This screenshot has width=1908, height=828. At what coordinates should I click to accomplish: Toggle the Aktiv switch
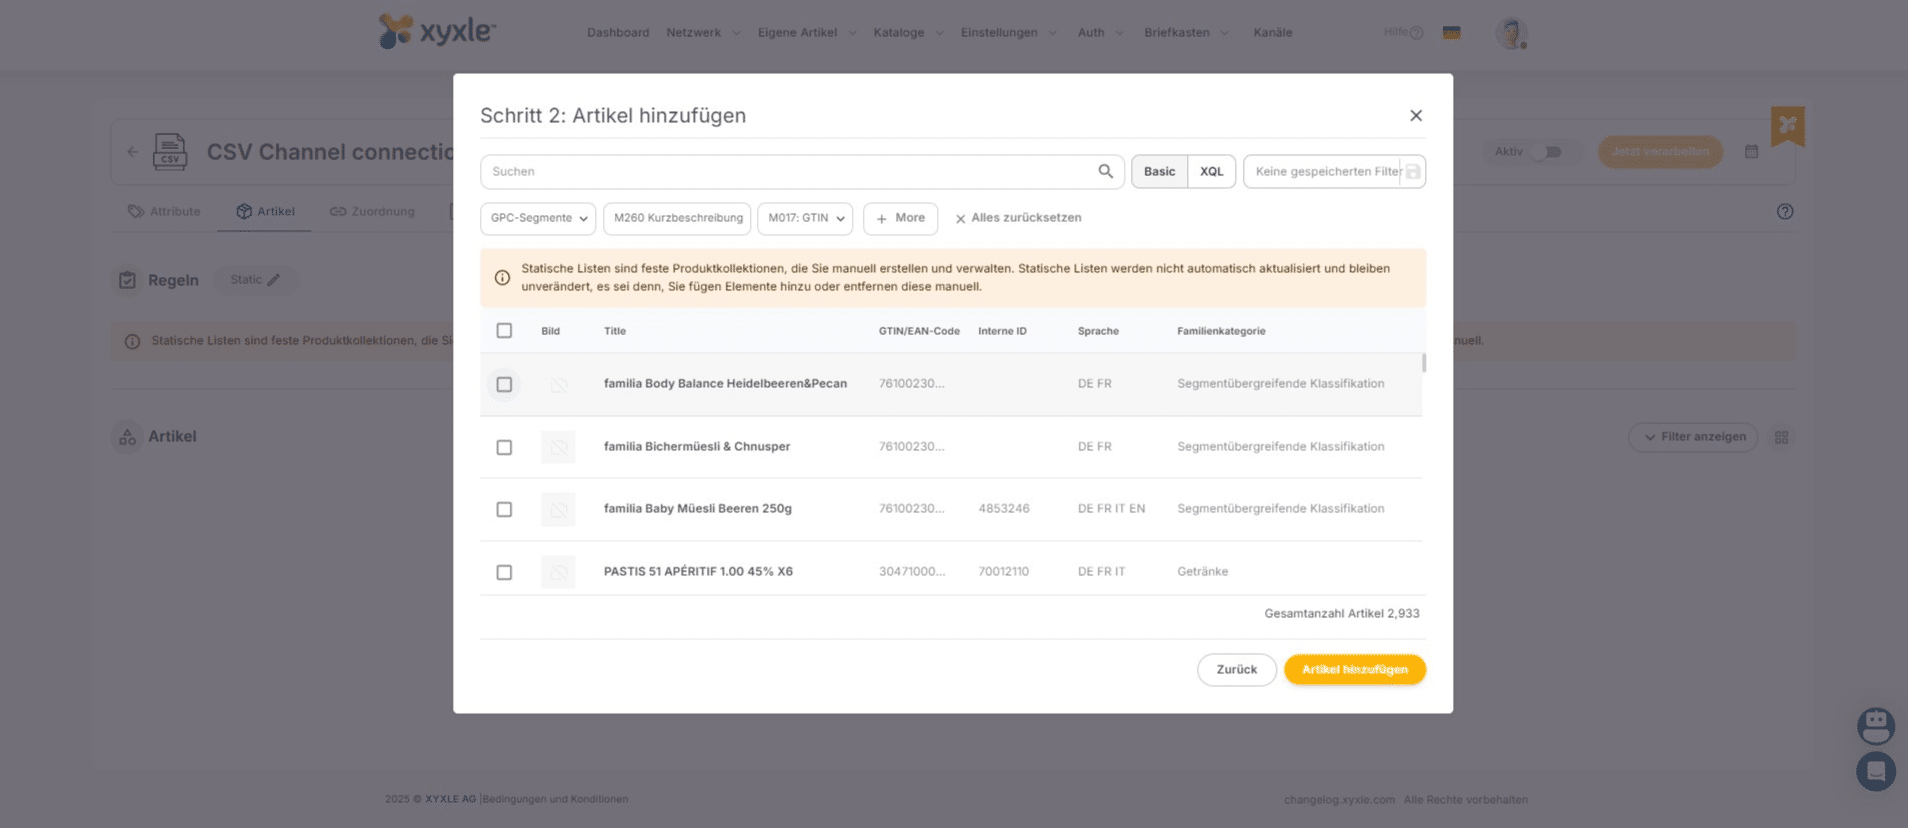tap(1549, 152)
